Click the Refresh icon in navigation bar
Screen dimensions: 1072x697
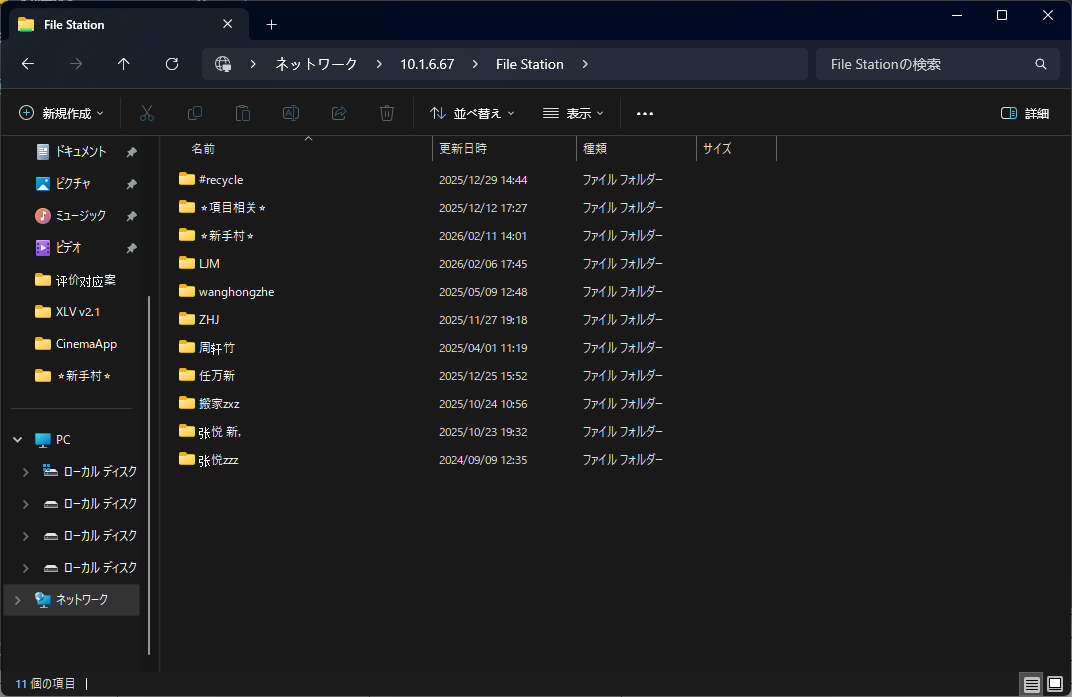(x=172, y=64)
